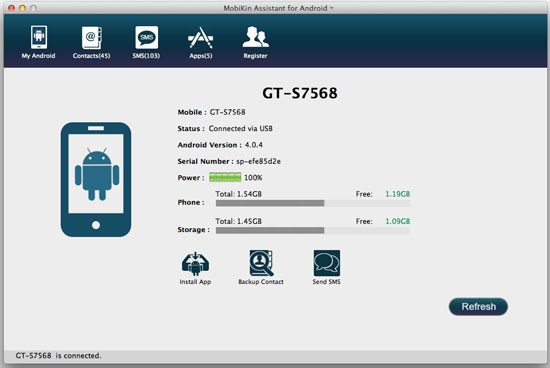Click the Storage usage bar
The image size is (550, 368).
point(313,230)
